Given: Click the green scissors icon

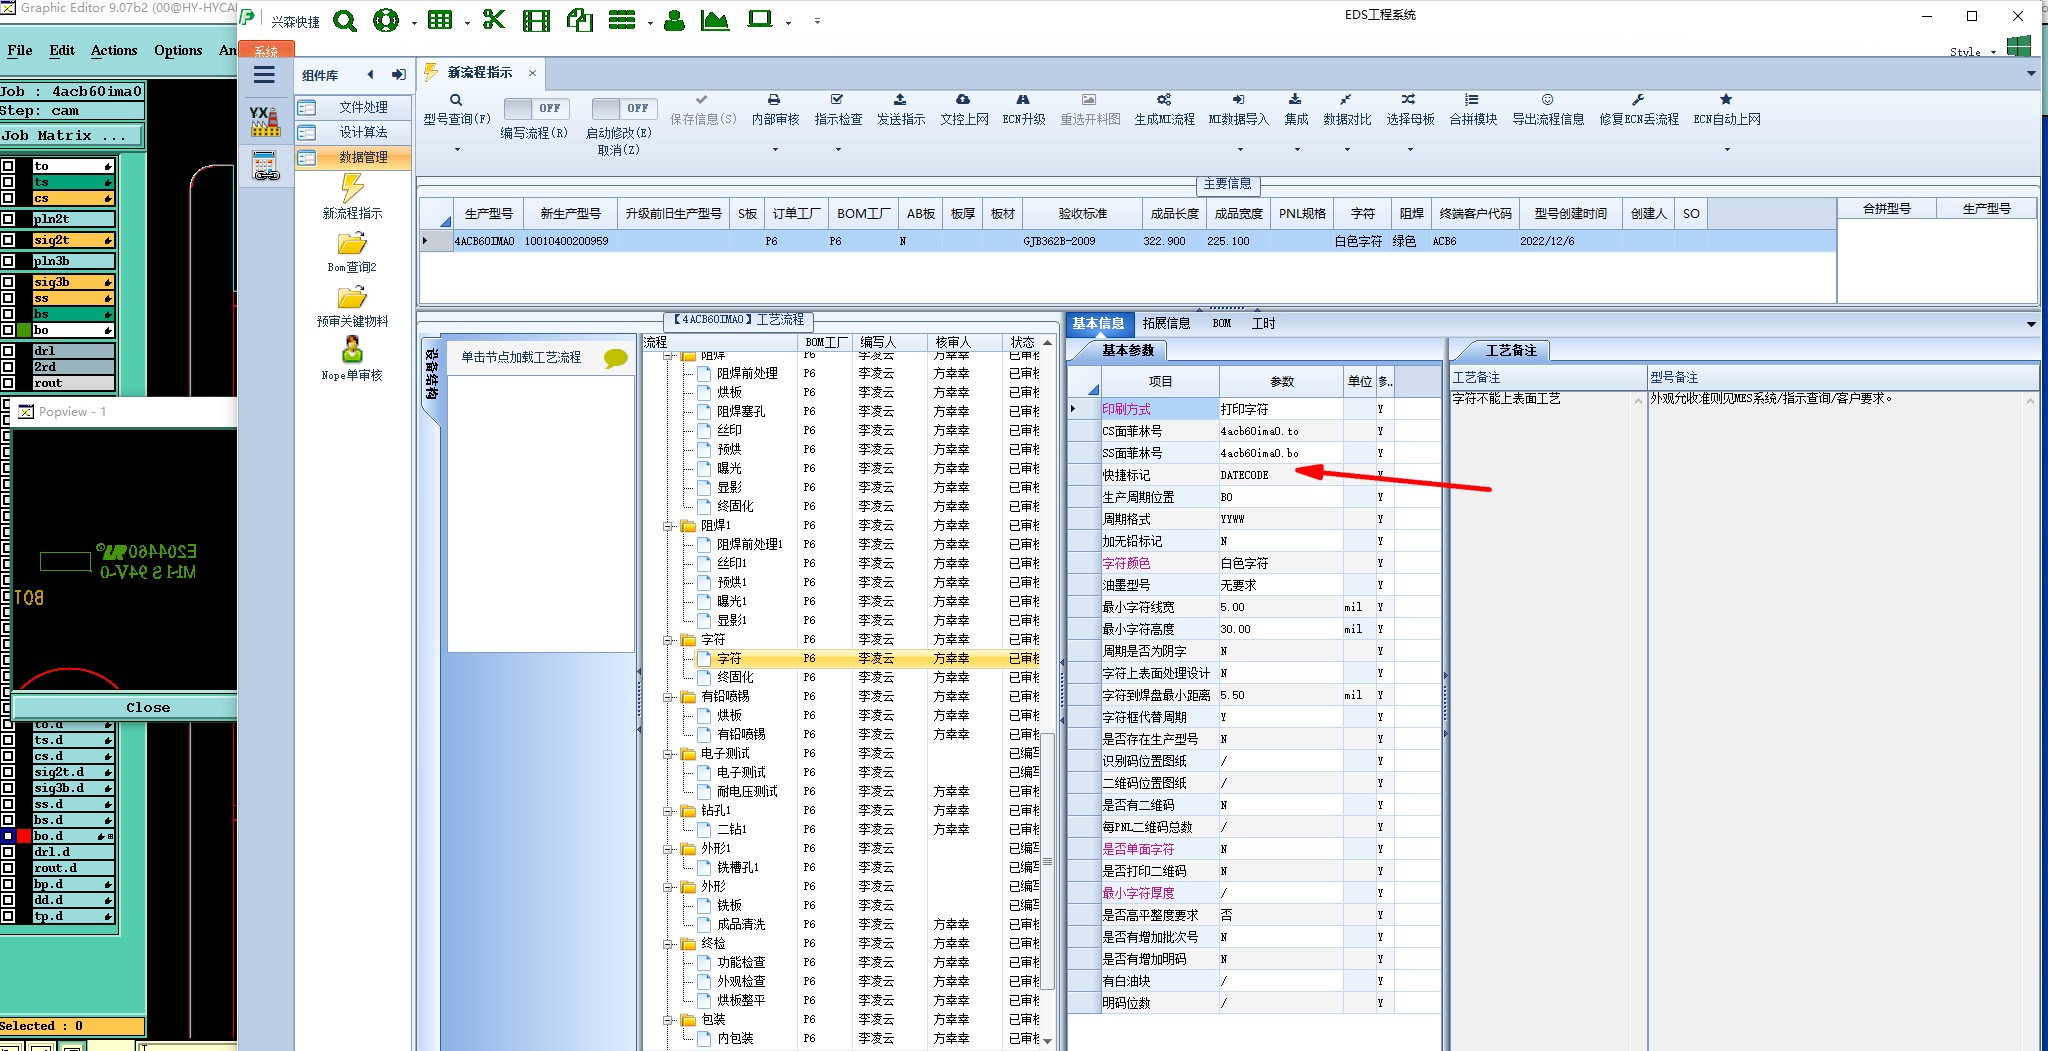Looking at the screenshot, I should tap(493, 20).
